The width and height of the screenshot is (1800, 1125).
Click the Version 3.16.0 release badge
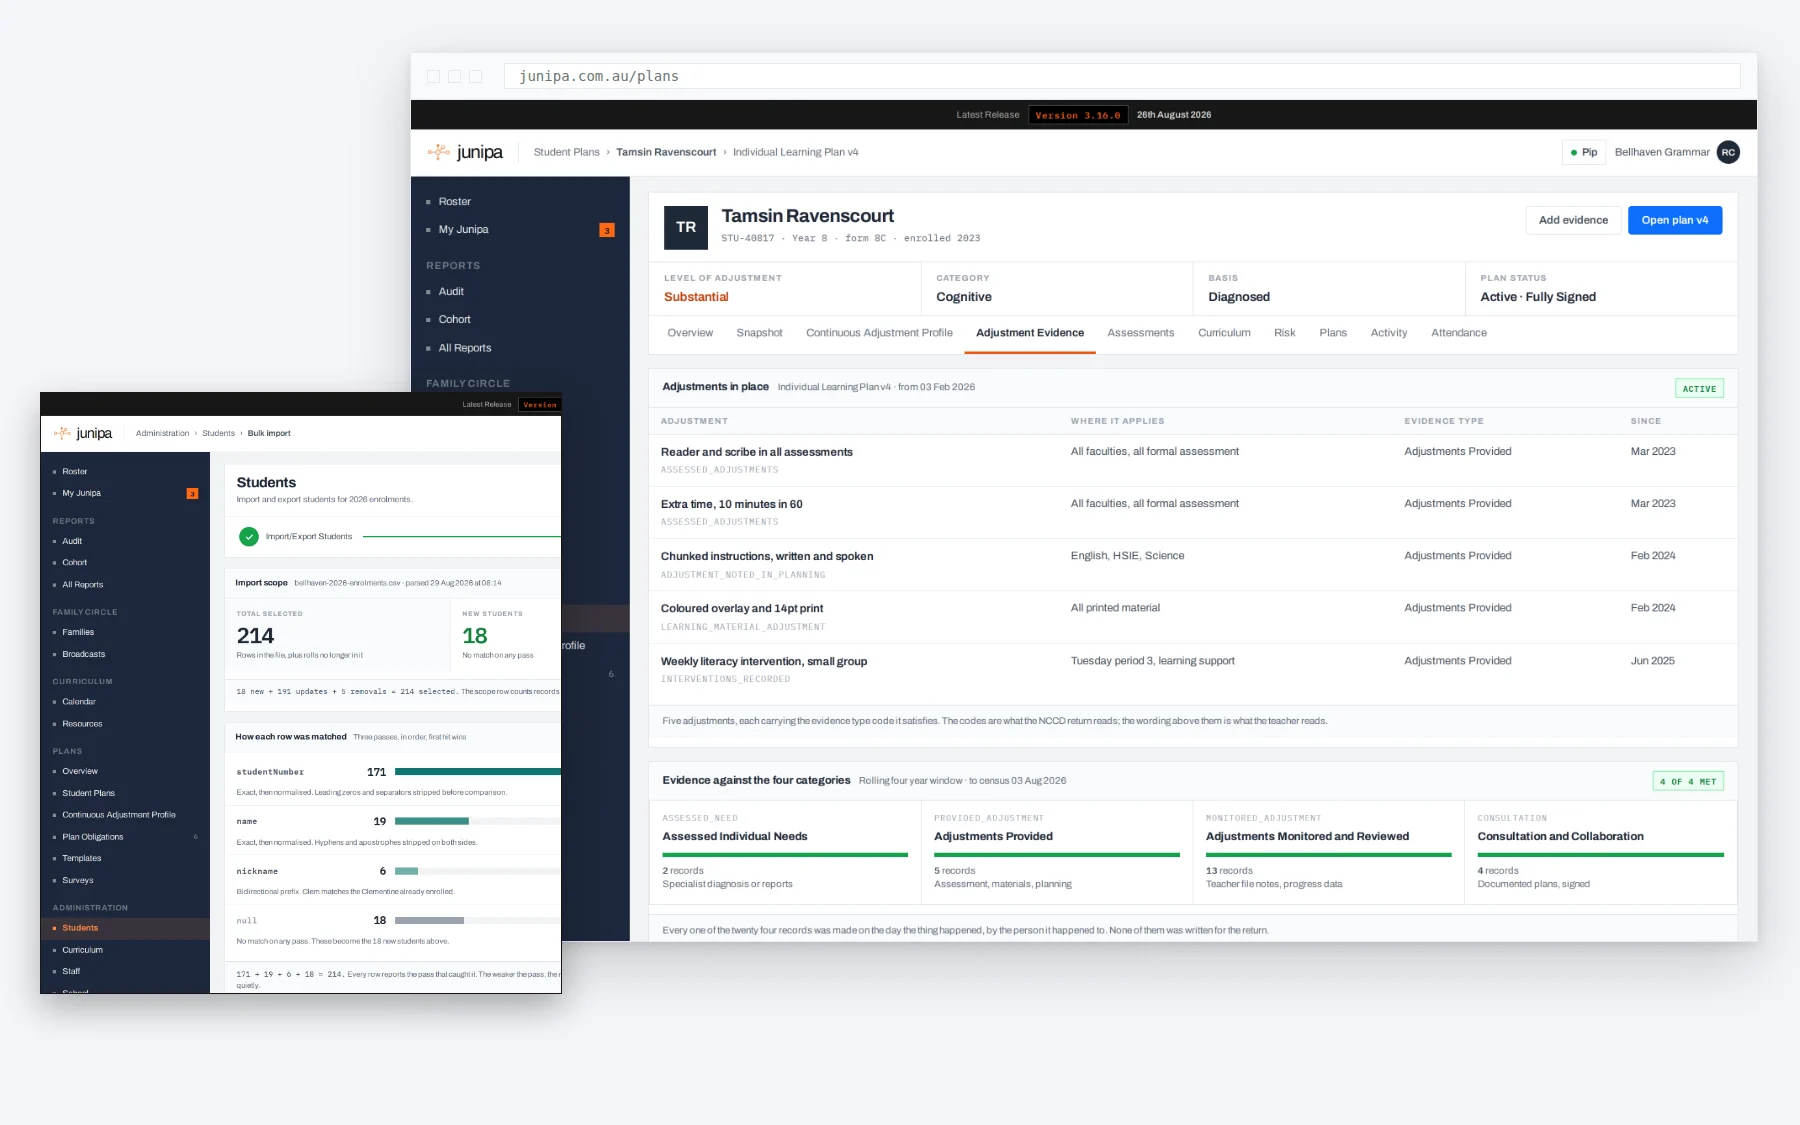tap(1078, 115)
